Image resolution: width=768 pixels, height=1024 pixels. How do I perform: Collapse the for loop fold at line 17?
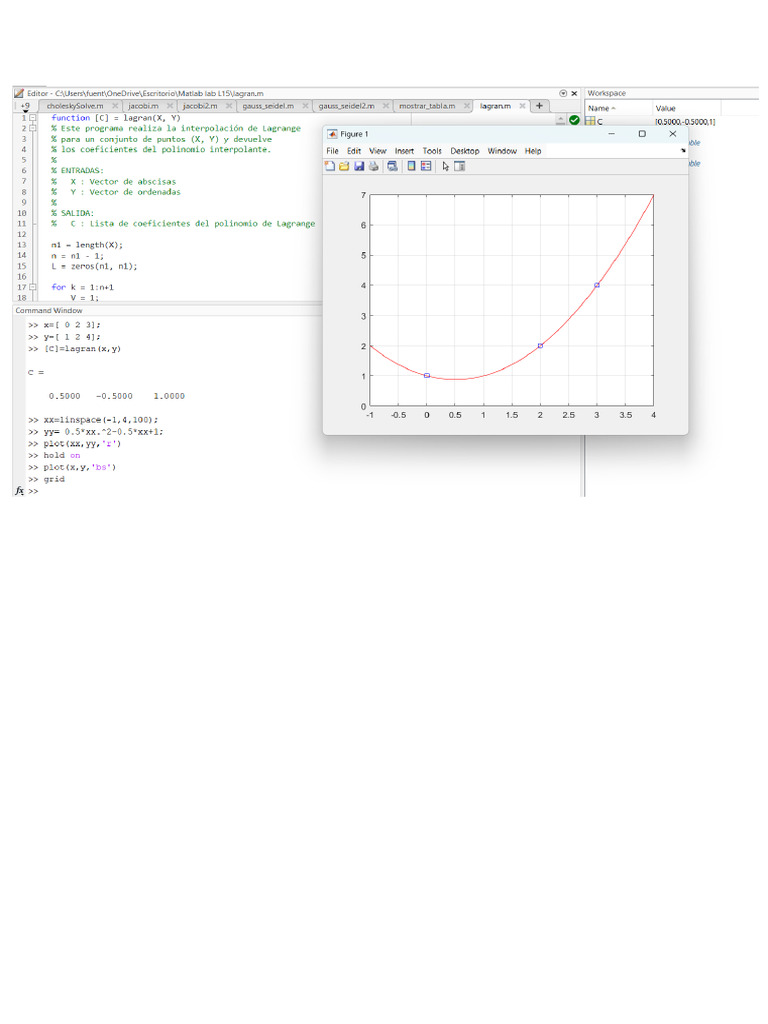click(32, 287)
